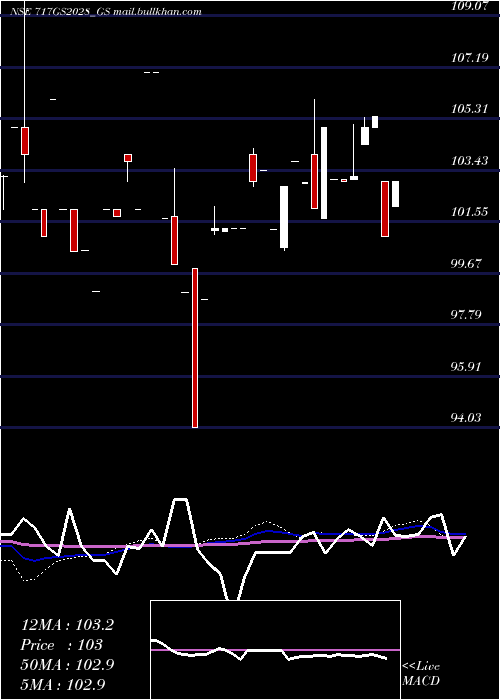This screenshot has height=700, width=500.
Task: Click the 99.67 price axis label
Action: 467,263
